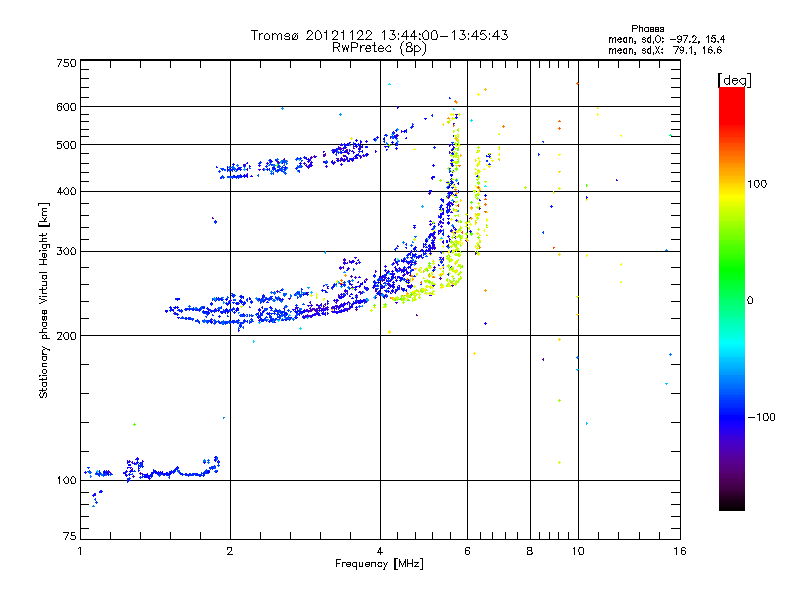The image size is (800, 600).
Task: Click the phase colorbar scale
Action: click(732, 298)
